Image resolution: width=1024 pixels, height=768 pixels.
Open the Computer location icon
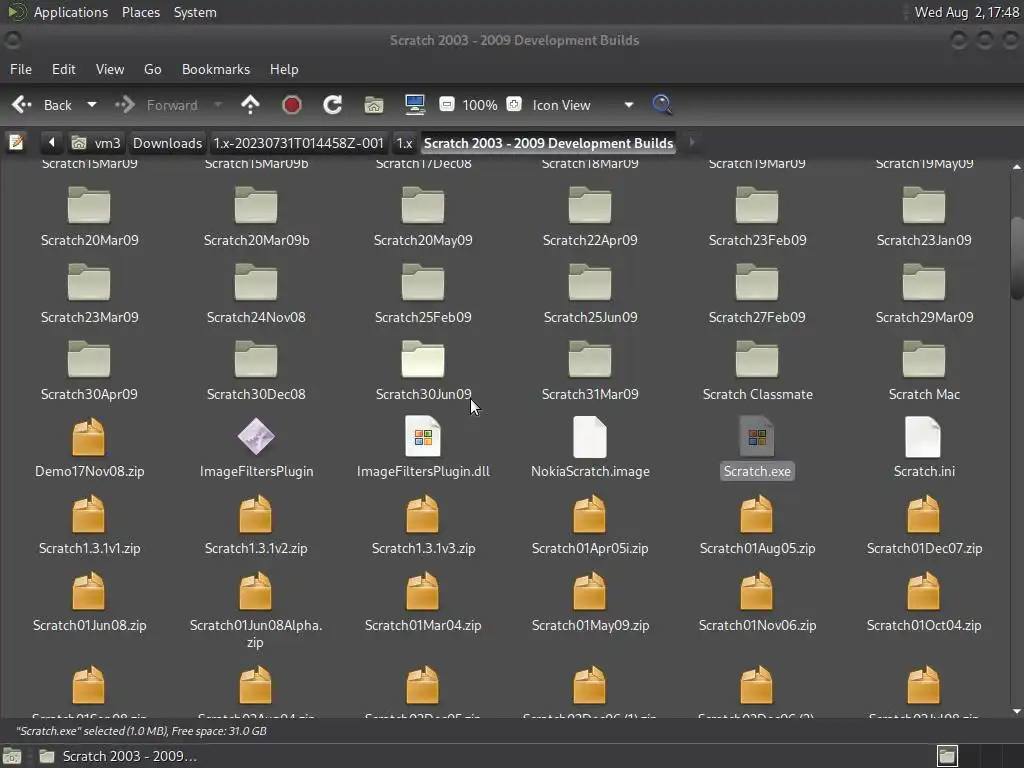click(415, 105)
